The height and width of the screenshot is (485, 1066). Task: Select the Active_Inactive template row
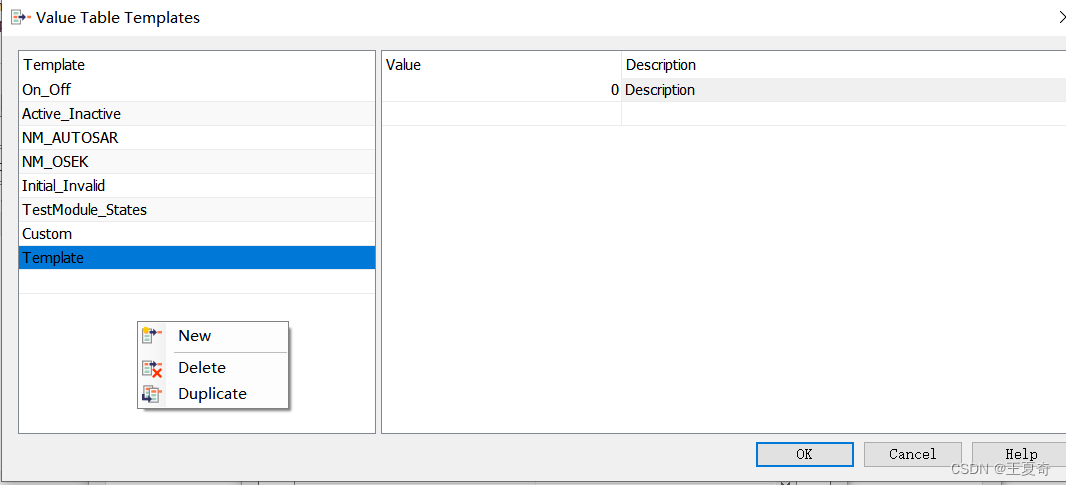(197, 114)
